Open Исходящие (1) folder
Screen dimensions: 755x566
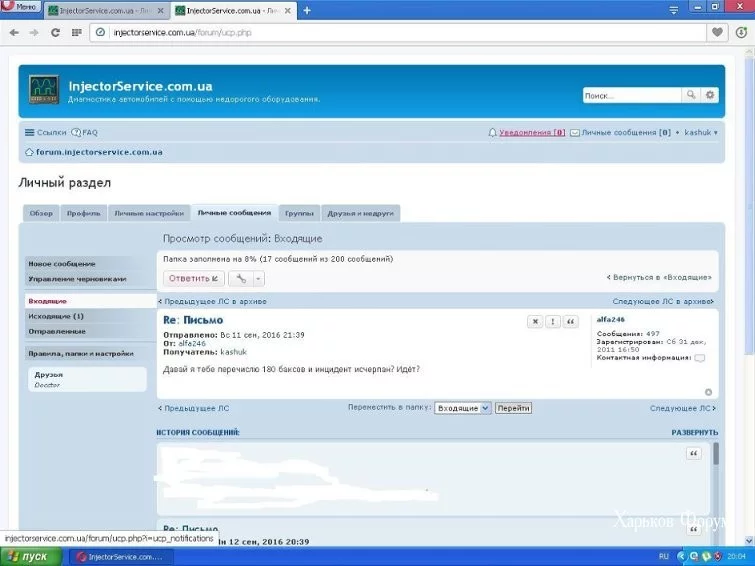click(90, 316)
